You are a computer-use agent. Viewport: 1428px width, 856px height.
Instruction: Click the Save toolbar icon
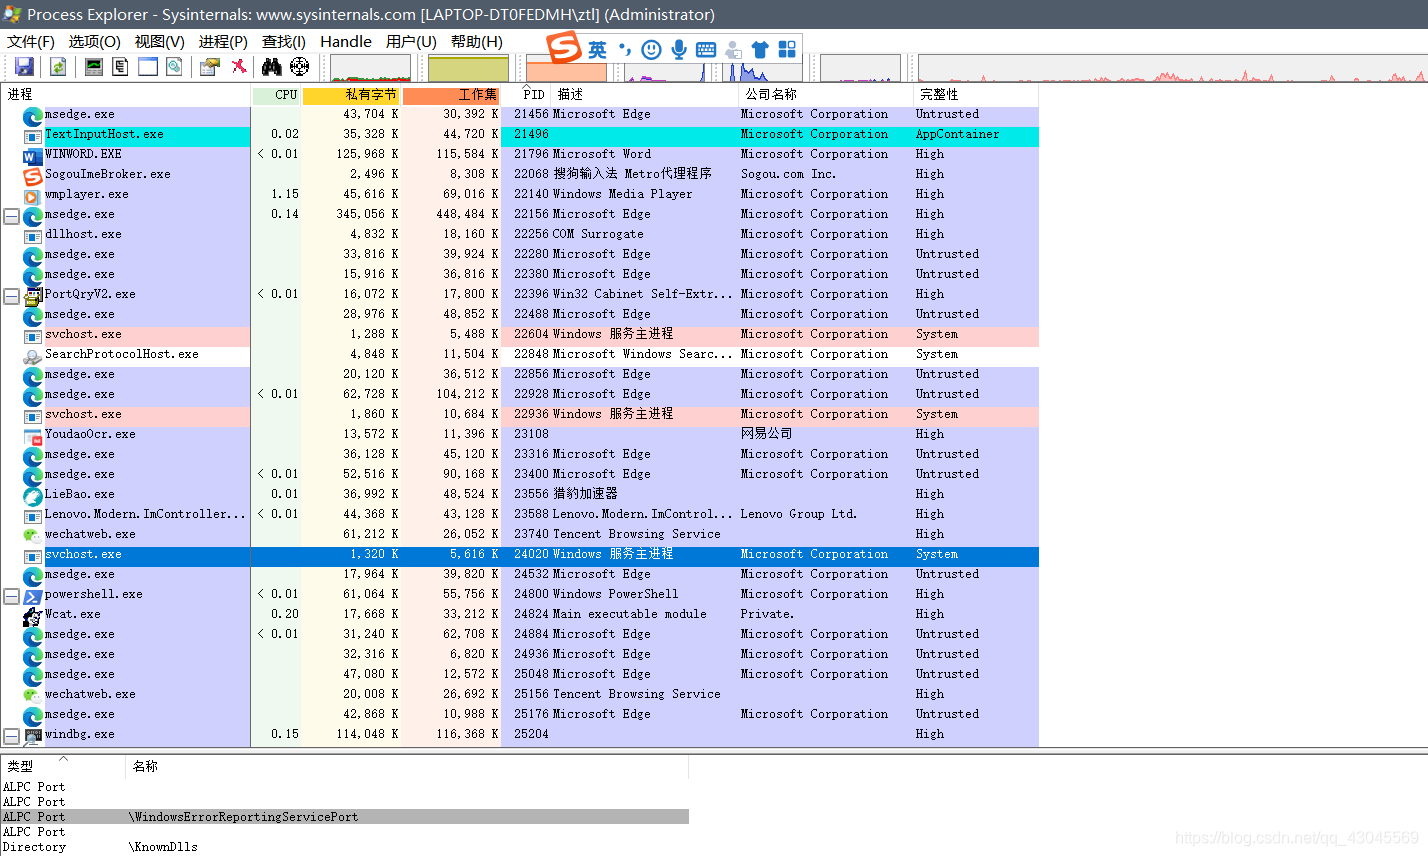[24, 66]
